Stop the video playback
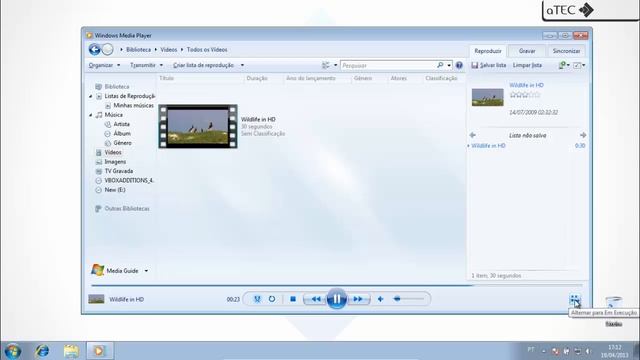640x360 pixels. (293, 299)
